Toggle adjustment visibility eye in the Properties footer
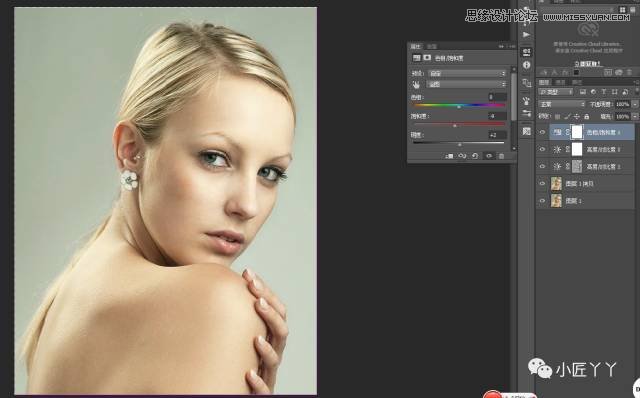The height and width of the screenshot is (398, 640). 489,156
